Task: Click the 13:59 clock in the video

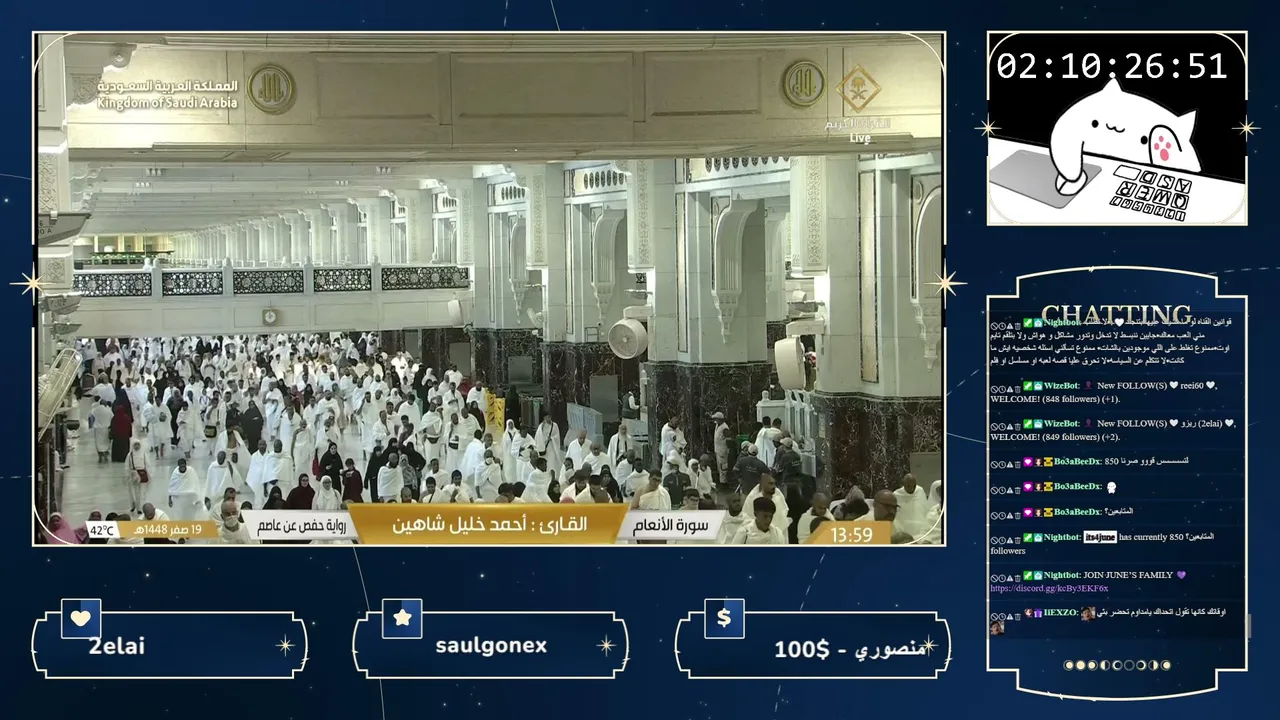Action: [852, 535]
